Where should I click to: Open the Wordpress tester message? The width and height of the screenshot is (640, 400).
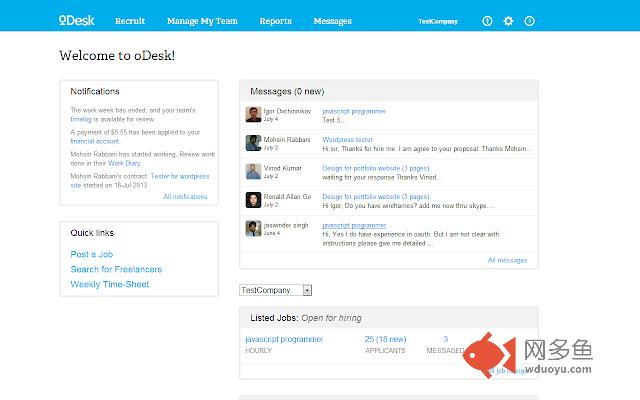coord(347,140)
